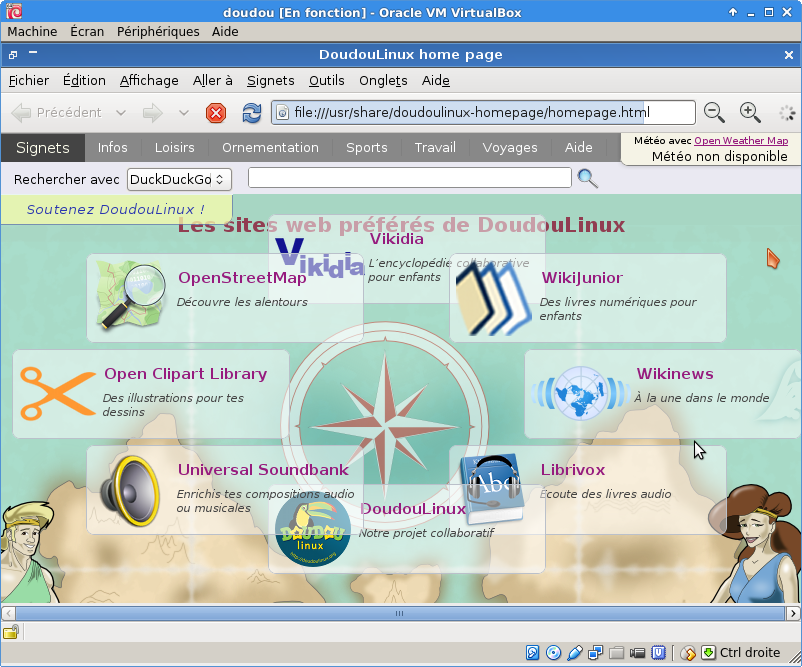Click the WikiJunior books icon
Screen dimensions: 802x667
pos(493,297)
